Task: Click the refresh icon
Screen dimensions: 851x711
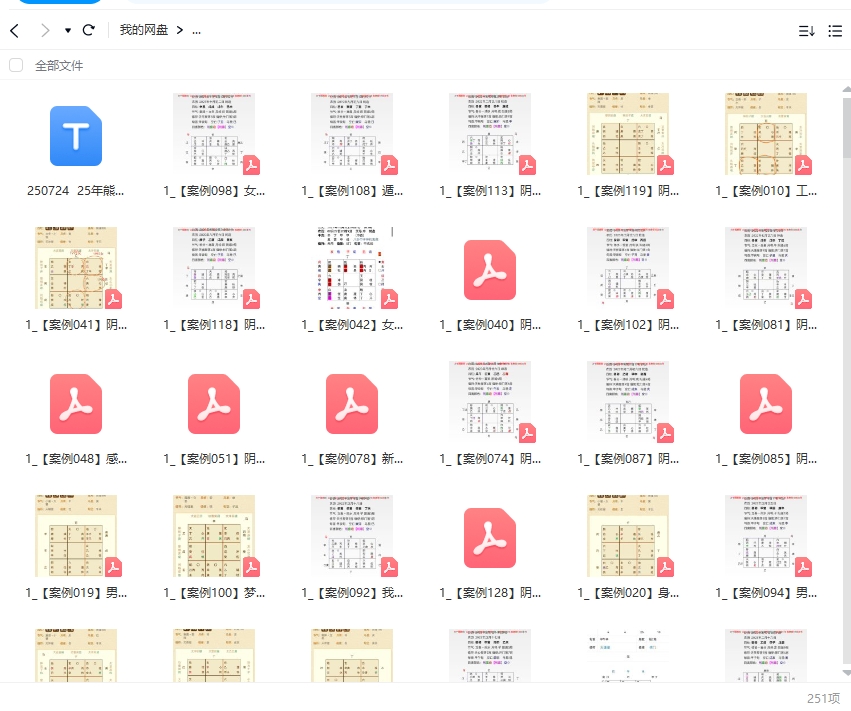Action: tap(89, 30)
